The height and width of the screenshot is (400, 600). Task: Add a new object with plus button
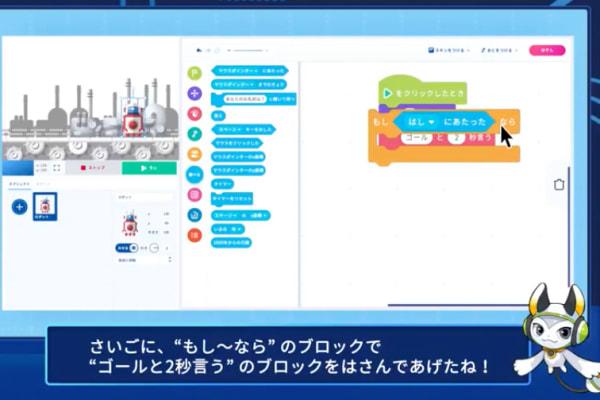20,207
